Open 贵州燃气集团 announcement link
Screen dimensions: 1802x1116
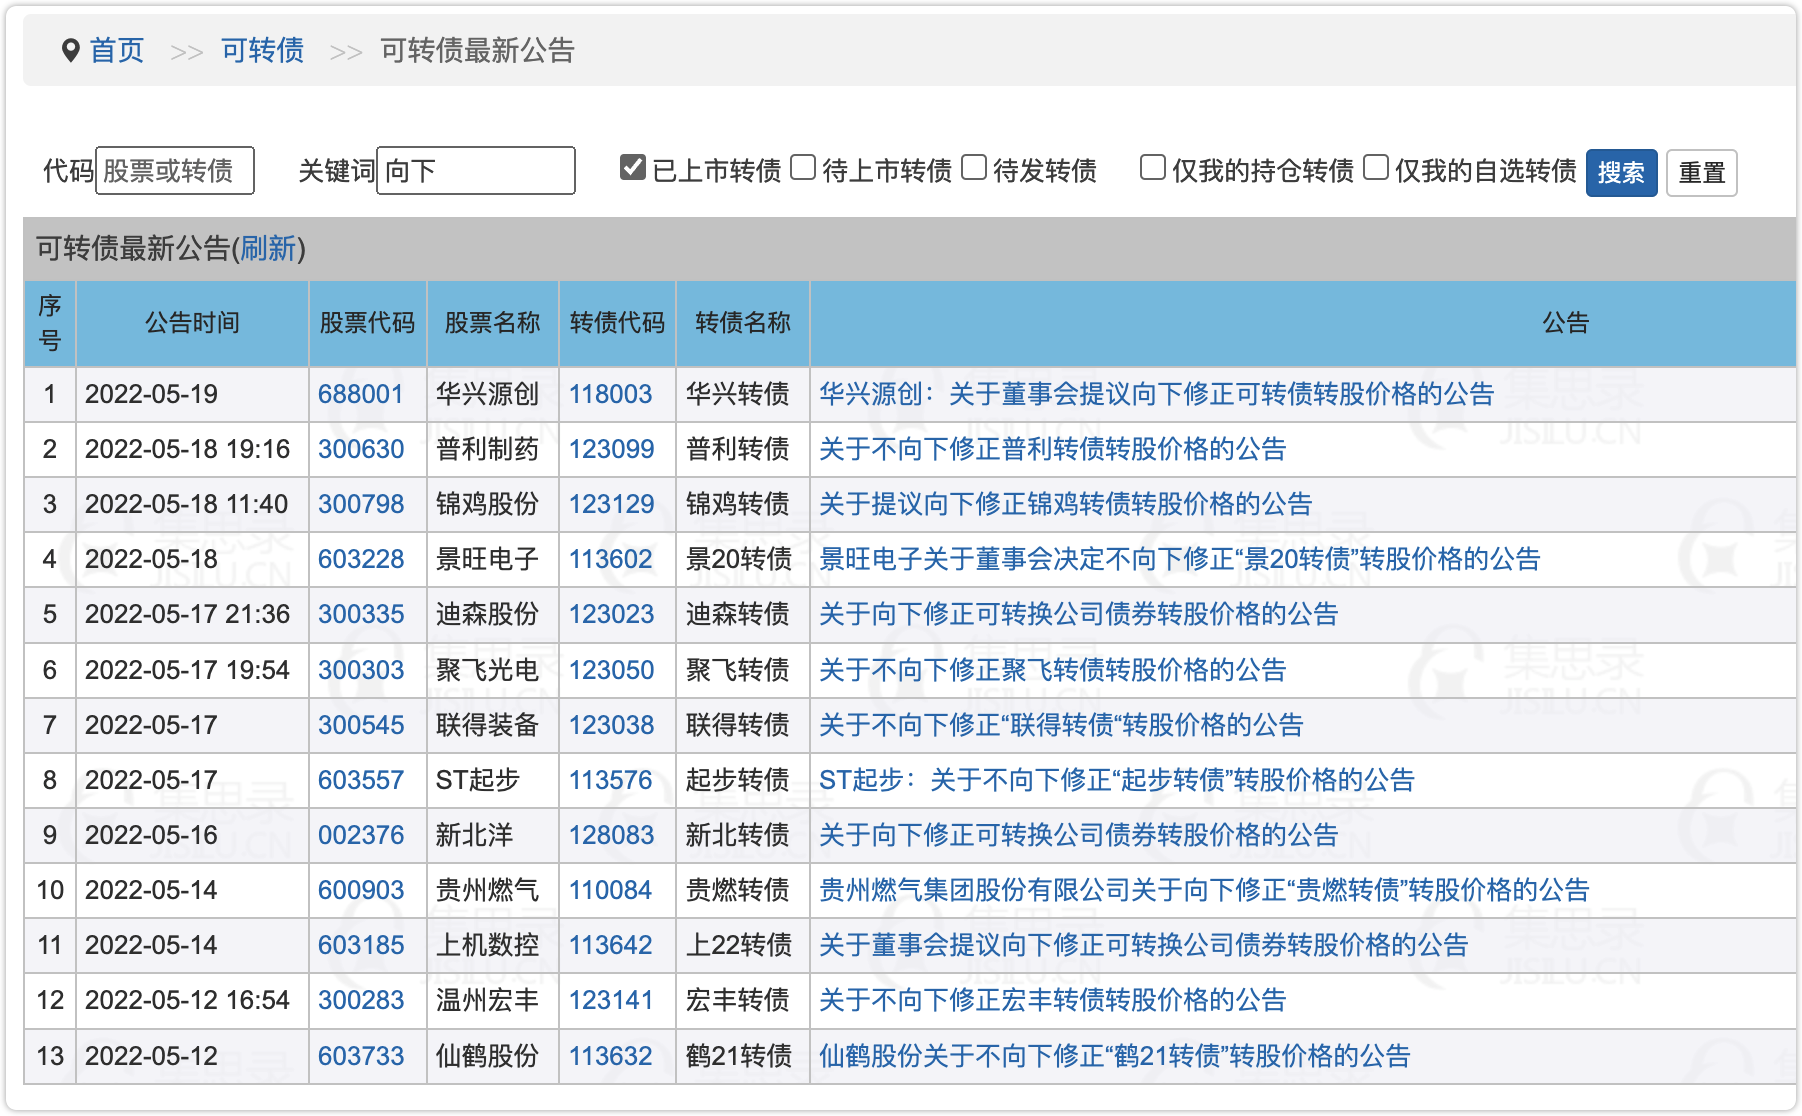click(x=1204, y=890)
